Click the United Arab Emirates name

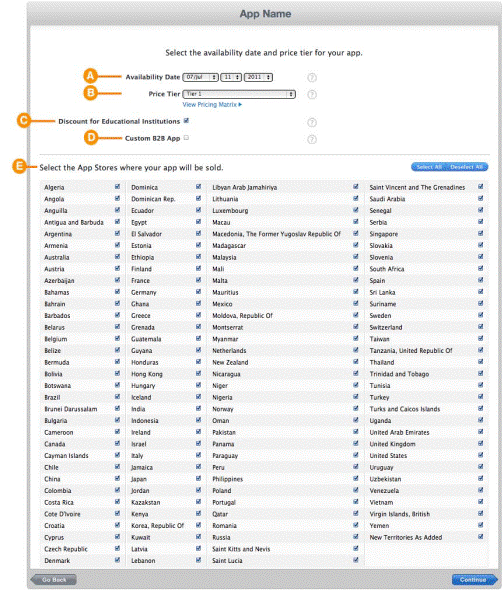[399, 432]
